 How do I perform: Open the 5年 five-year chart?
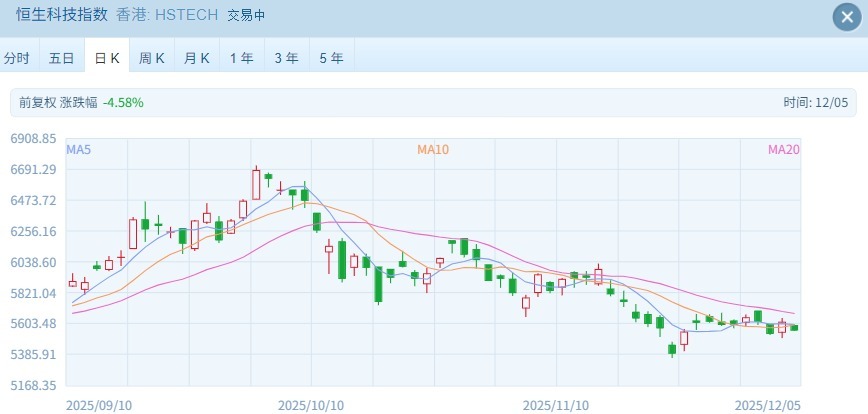pyautogui.click(x=331, y=58)
